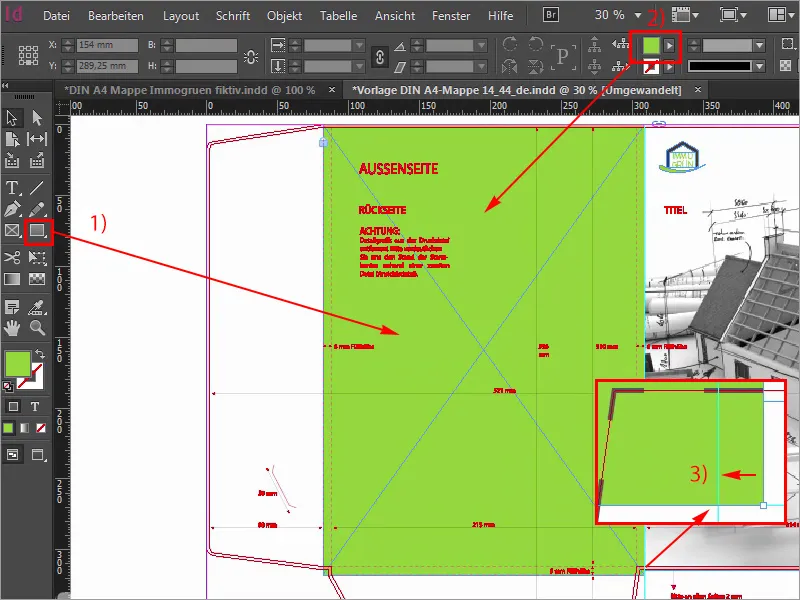
Task: Click the X position field 154 mm
Action: click(x=107, y=45)
